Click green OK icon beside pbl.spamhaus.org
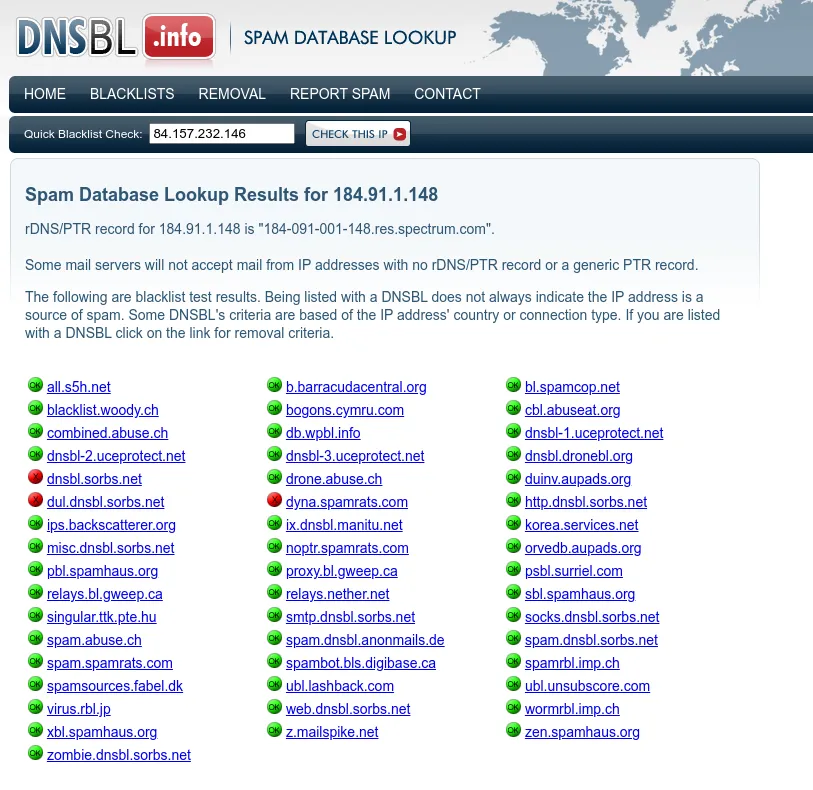The height and width of the screenshot is (790, 813). point(35,569)
